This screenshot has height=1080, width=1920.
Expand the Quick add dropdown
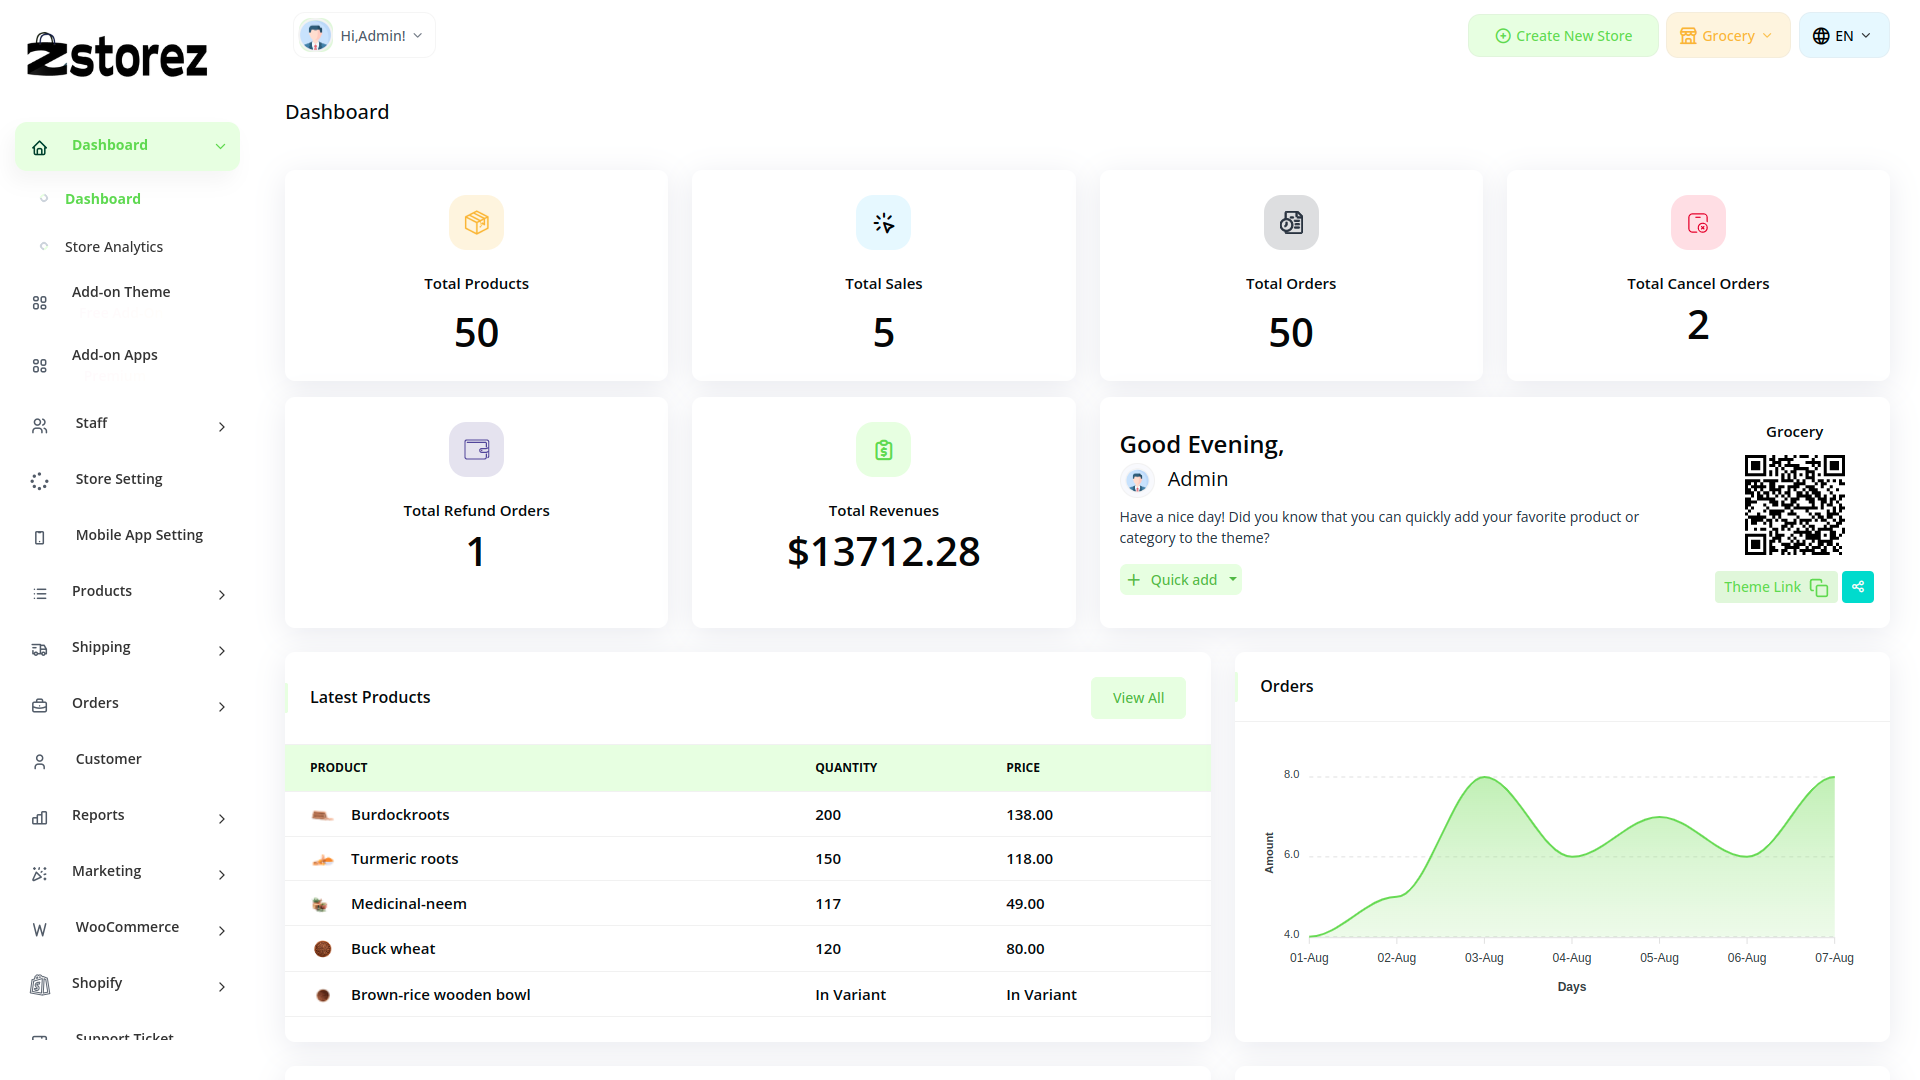(x=1232, y=580)
